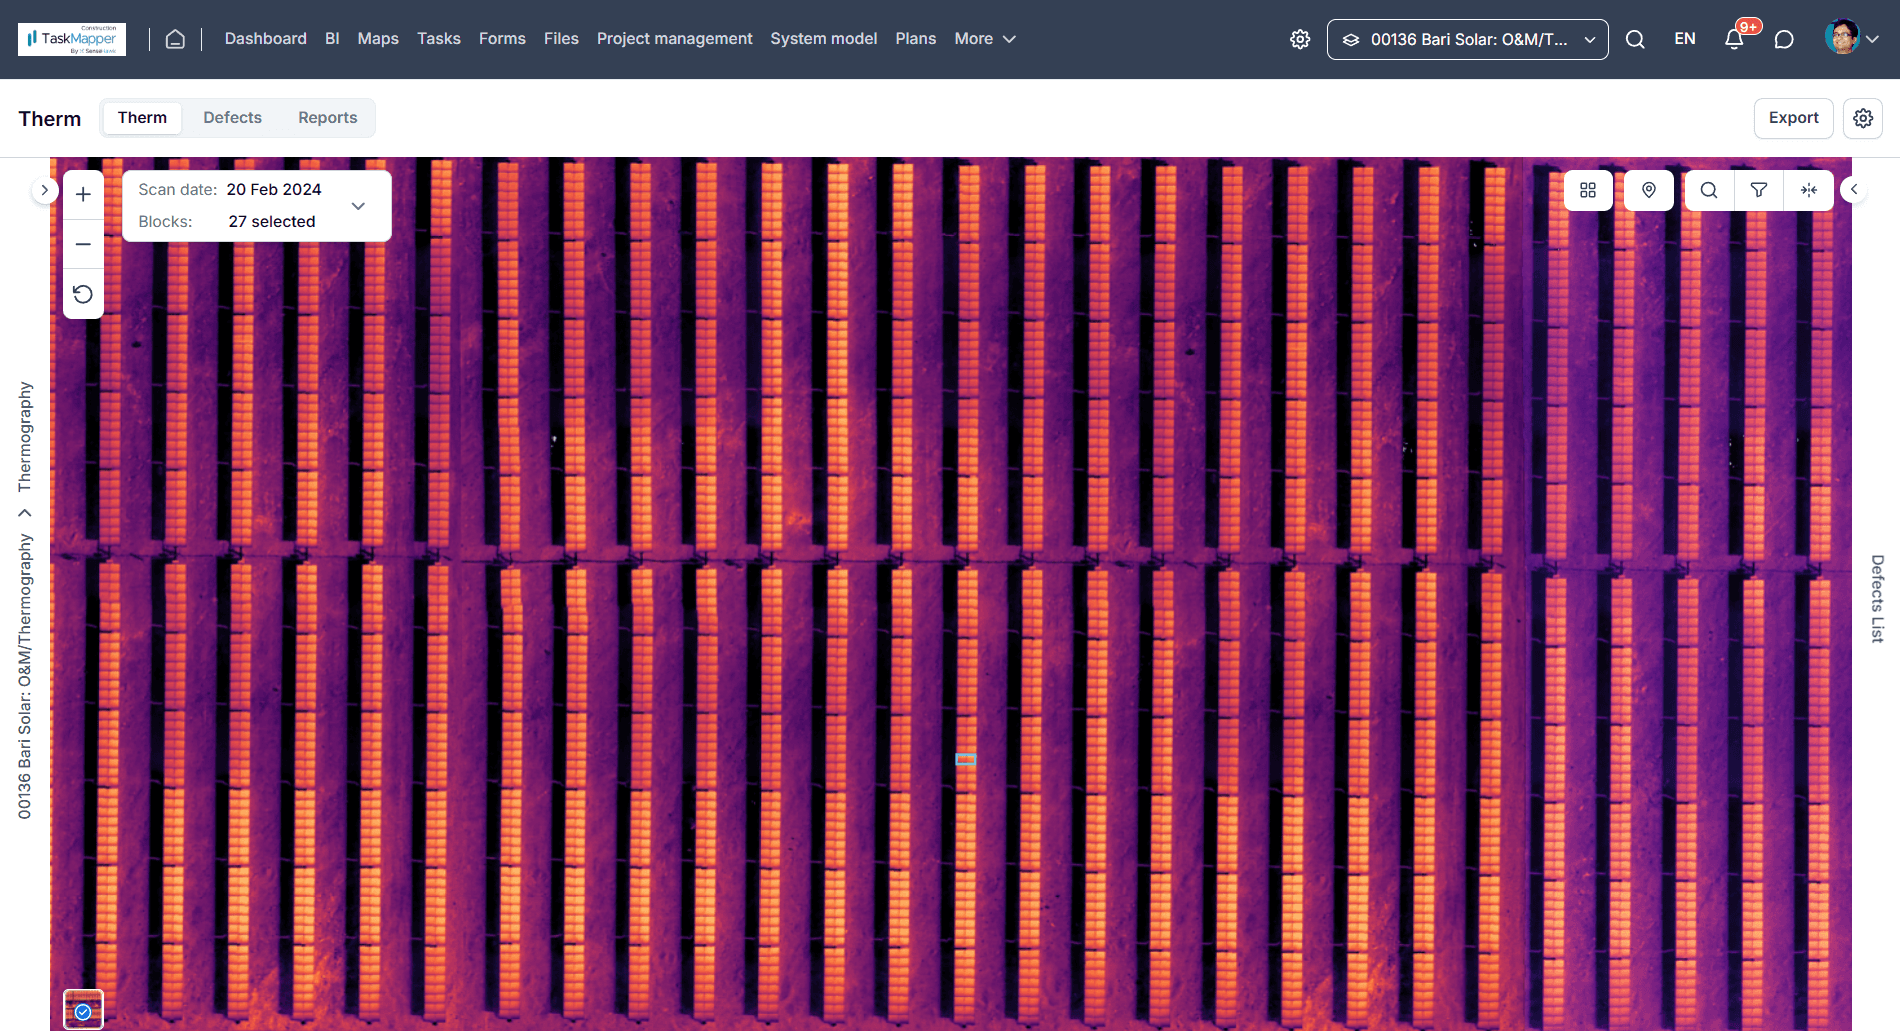Click the 20 Feb 2024 scan date
Image resolution: width=1900 pixels, height=1031 pixels.
[274, 190]
